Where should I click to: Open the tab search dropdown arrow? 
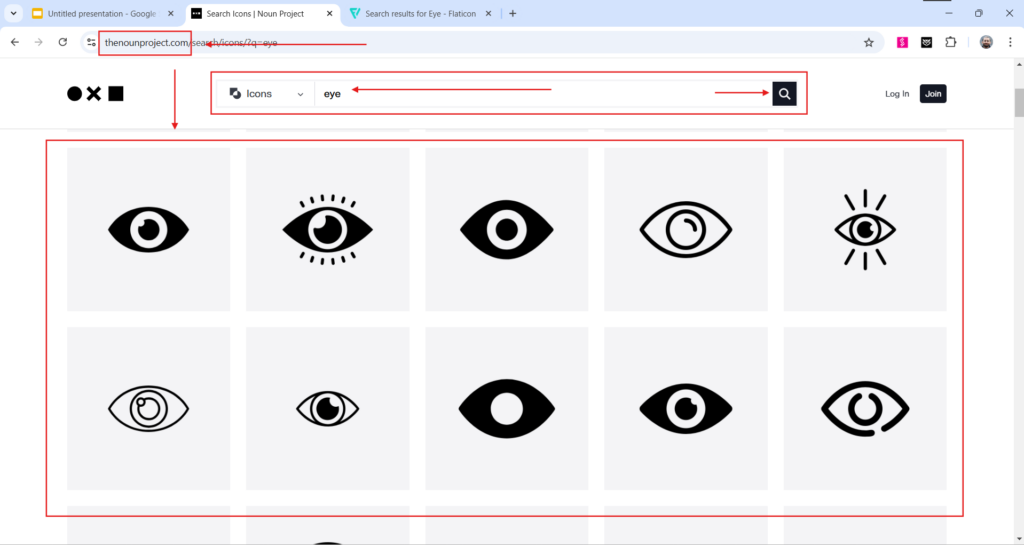click(13, 14)
